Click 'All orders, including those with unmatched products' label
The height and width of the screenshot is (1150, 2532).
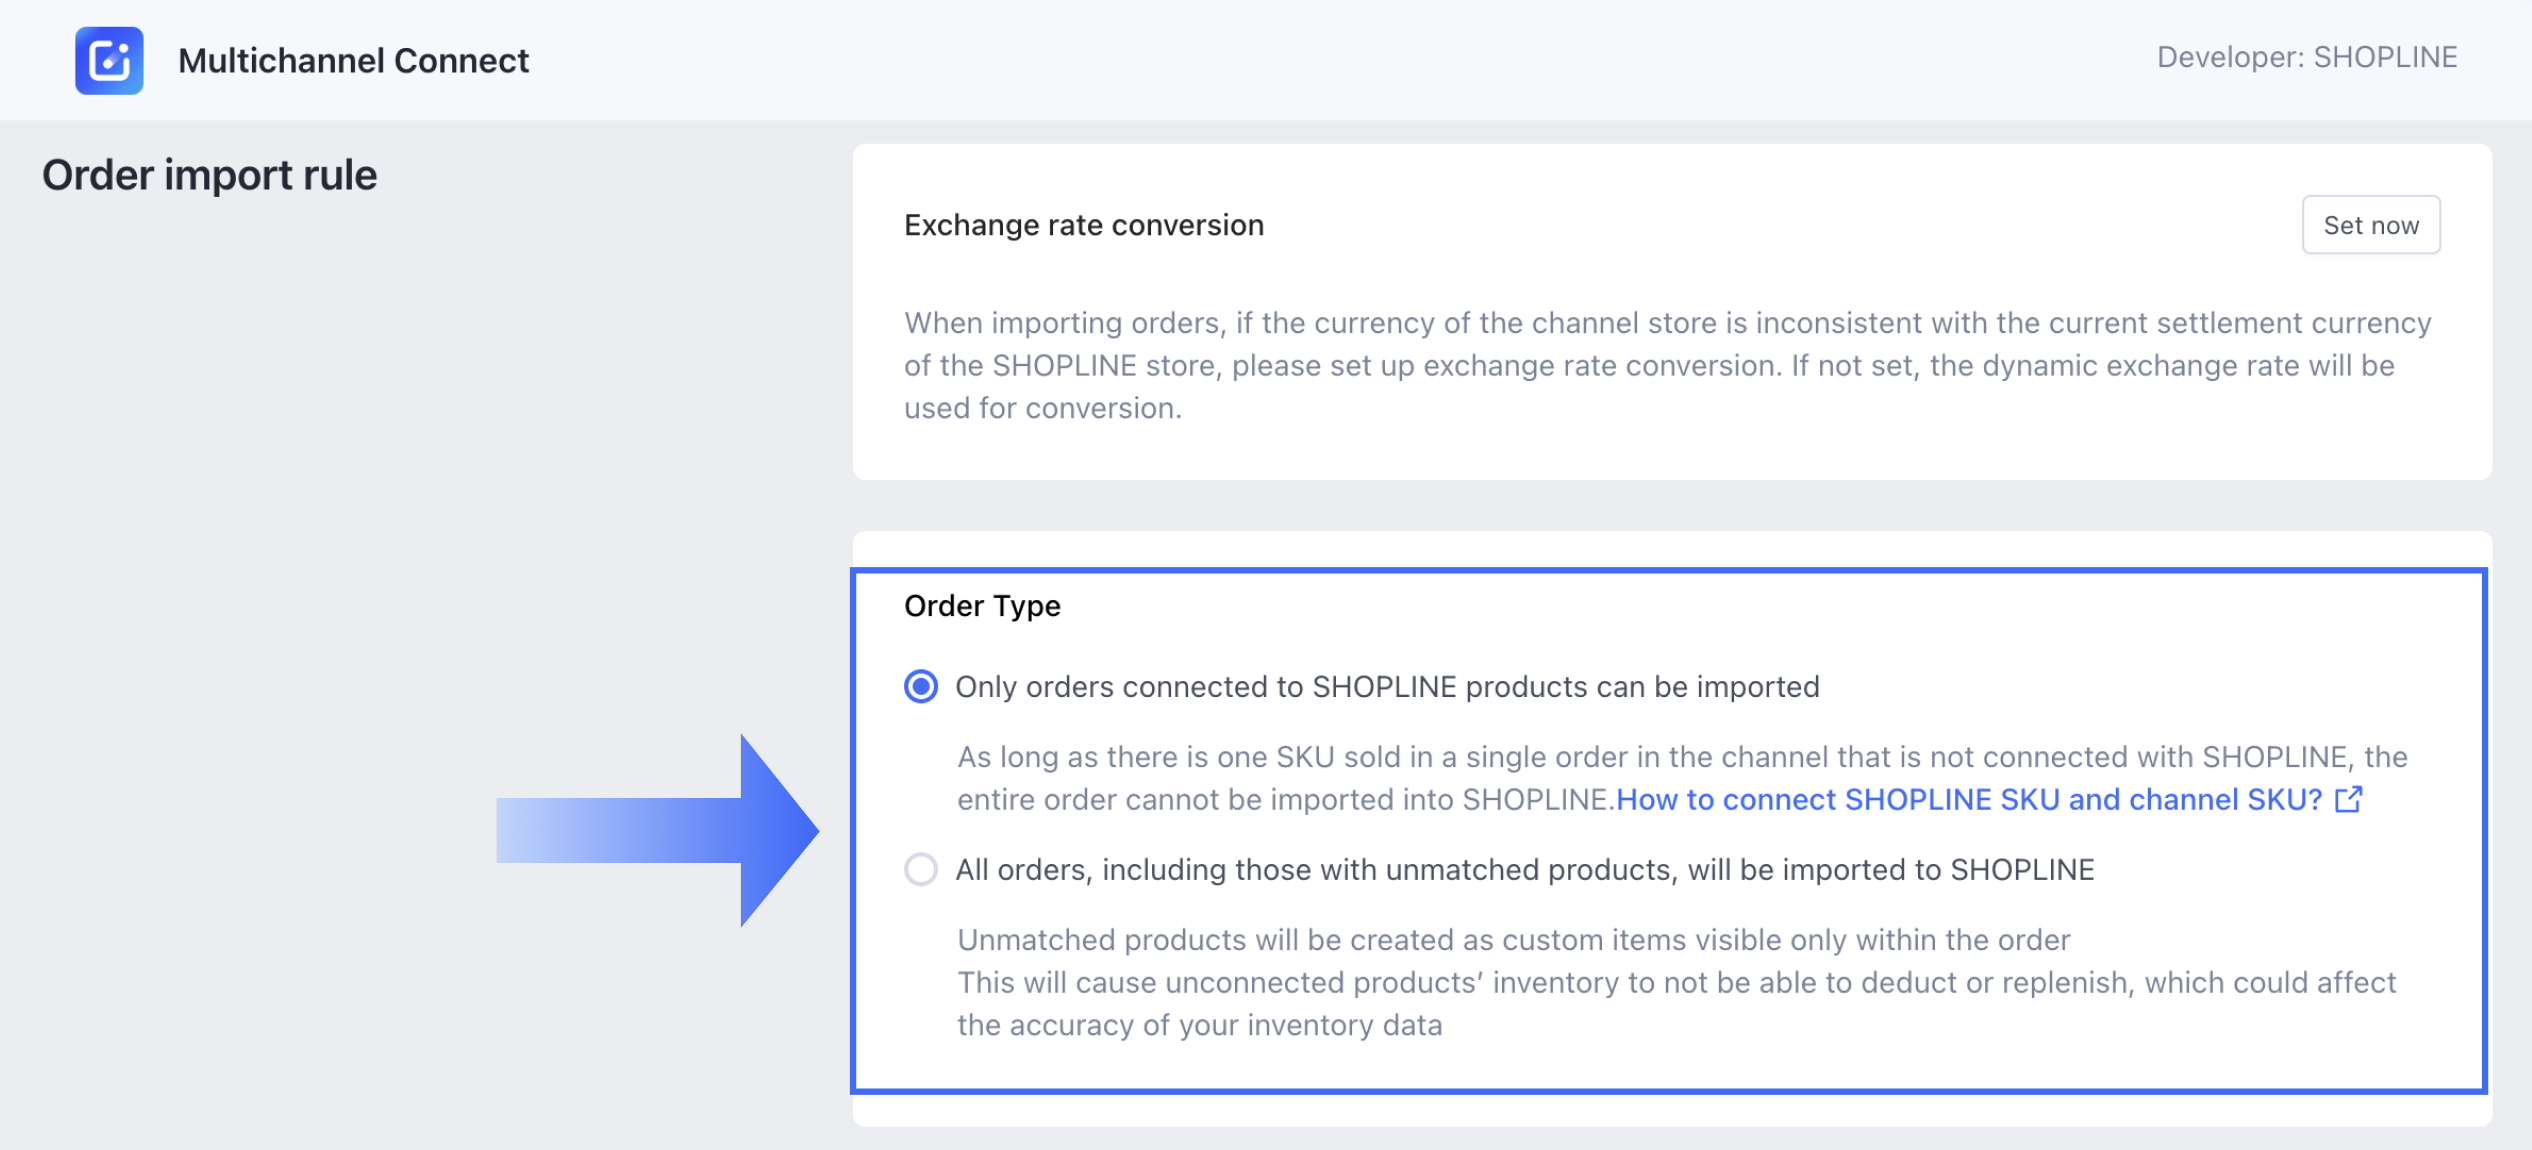(1524, 870)
